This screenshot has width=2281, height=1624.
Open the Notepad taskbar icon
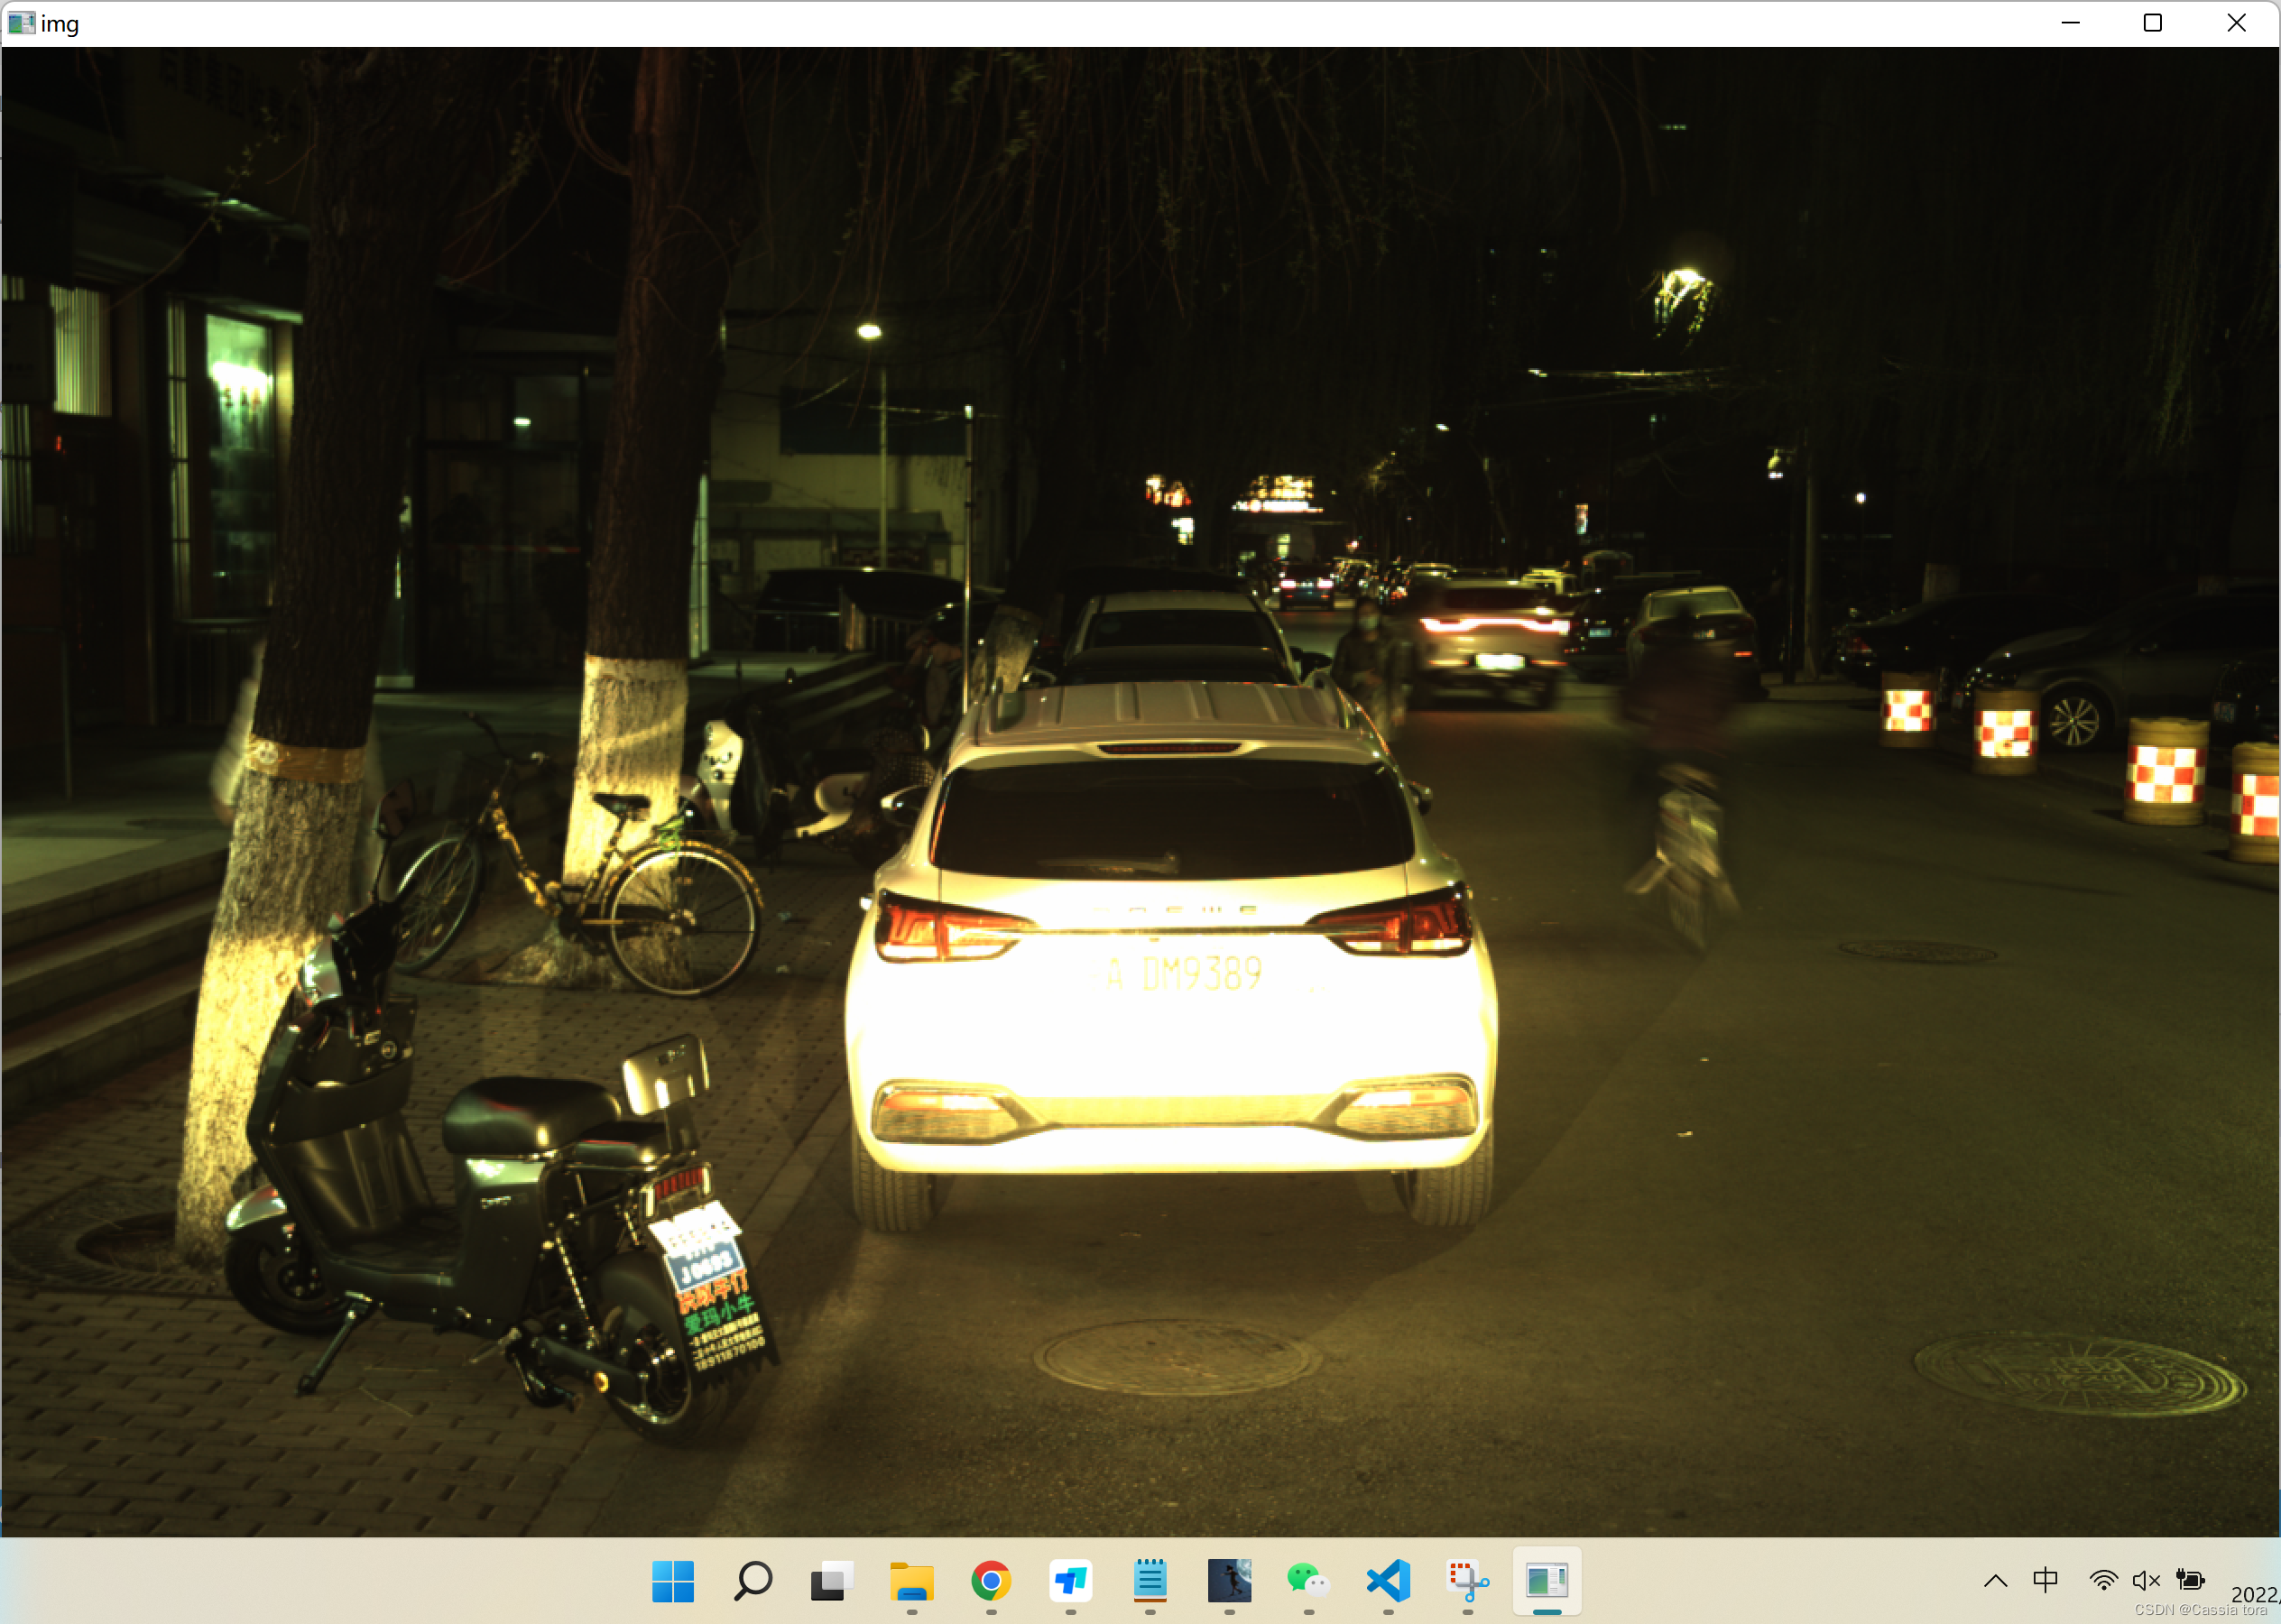tap(1150, 1581)
